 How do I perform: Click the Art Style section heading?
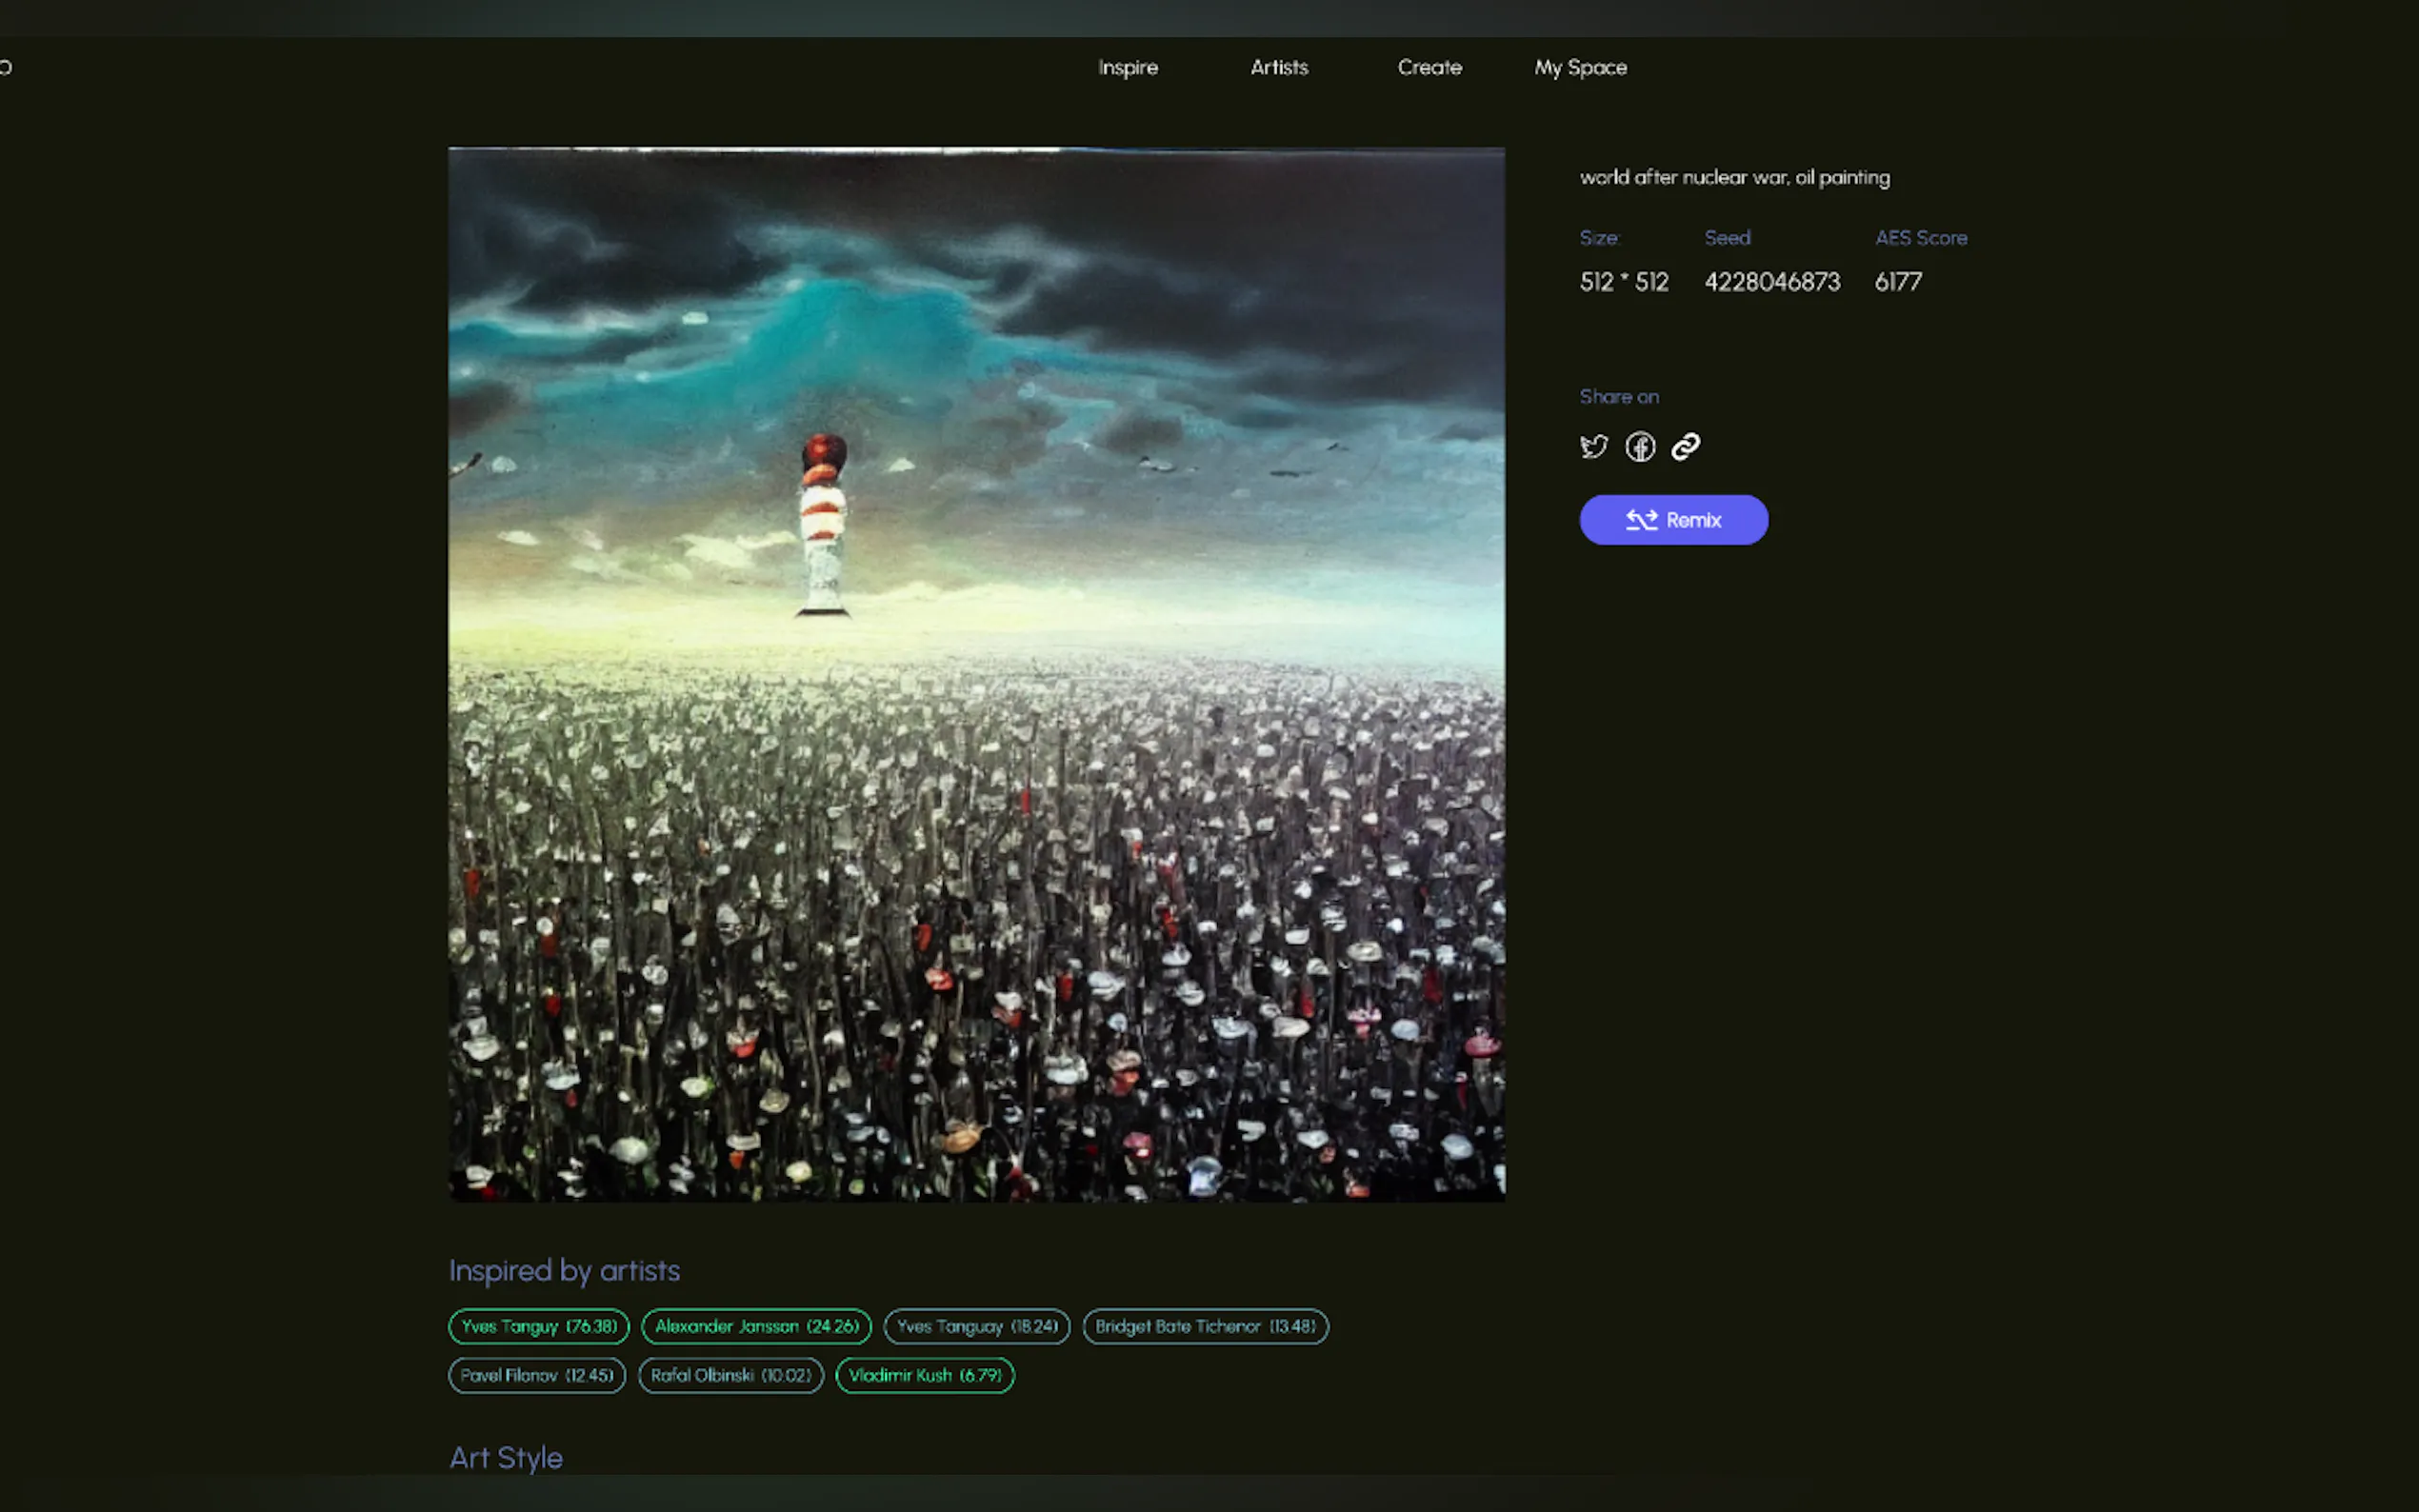pos(506,1457)
